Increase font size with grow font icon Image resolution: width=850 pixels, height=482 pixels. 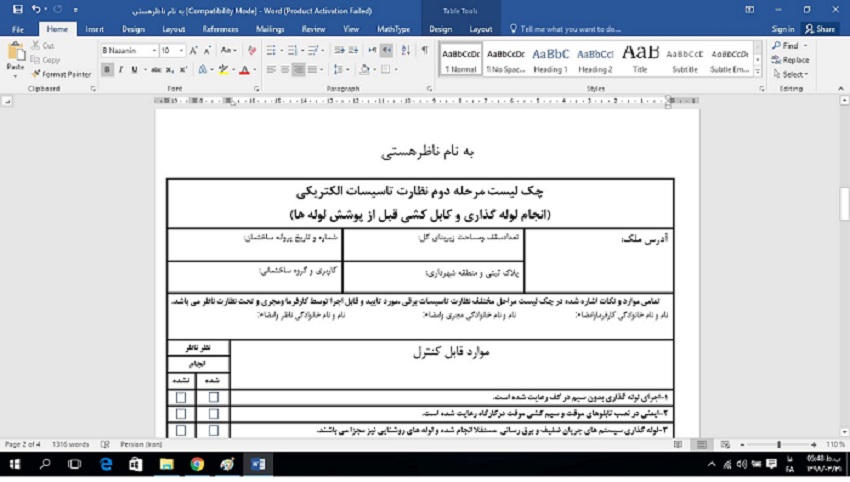pyautogui.click(x=194, y=50)
